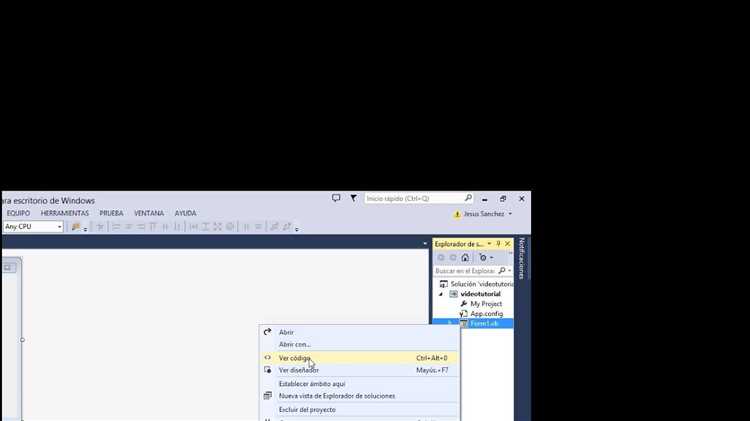The height and width of the screenshot is (421, 750).
Task: Click the Back icon in Solution Explorer
Action: point(441,257)
